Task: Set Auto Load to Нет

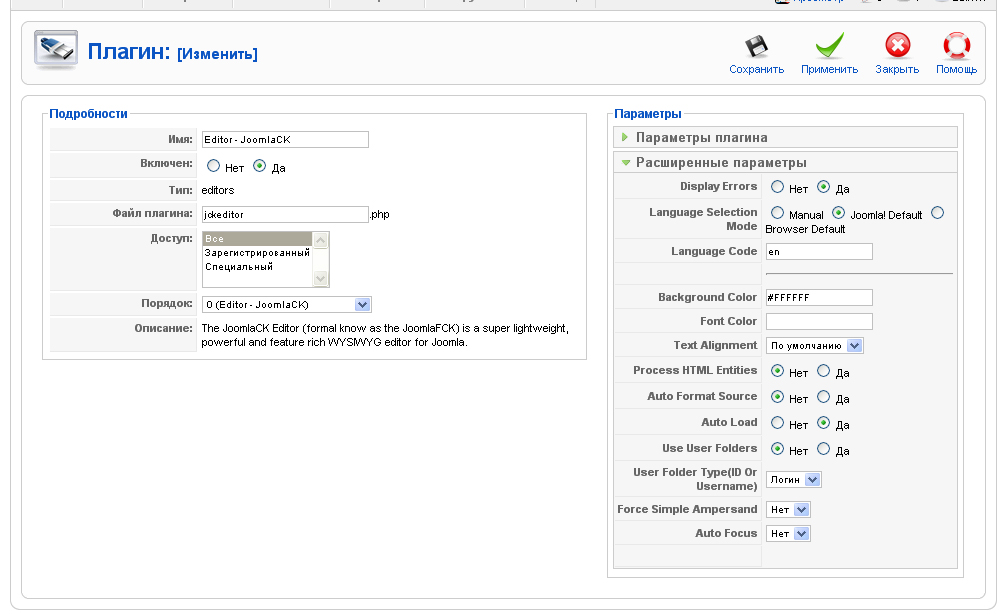Action: point(777,423)
